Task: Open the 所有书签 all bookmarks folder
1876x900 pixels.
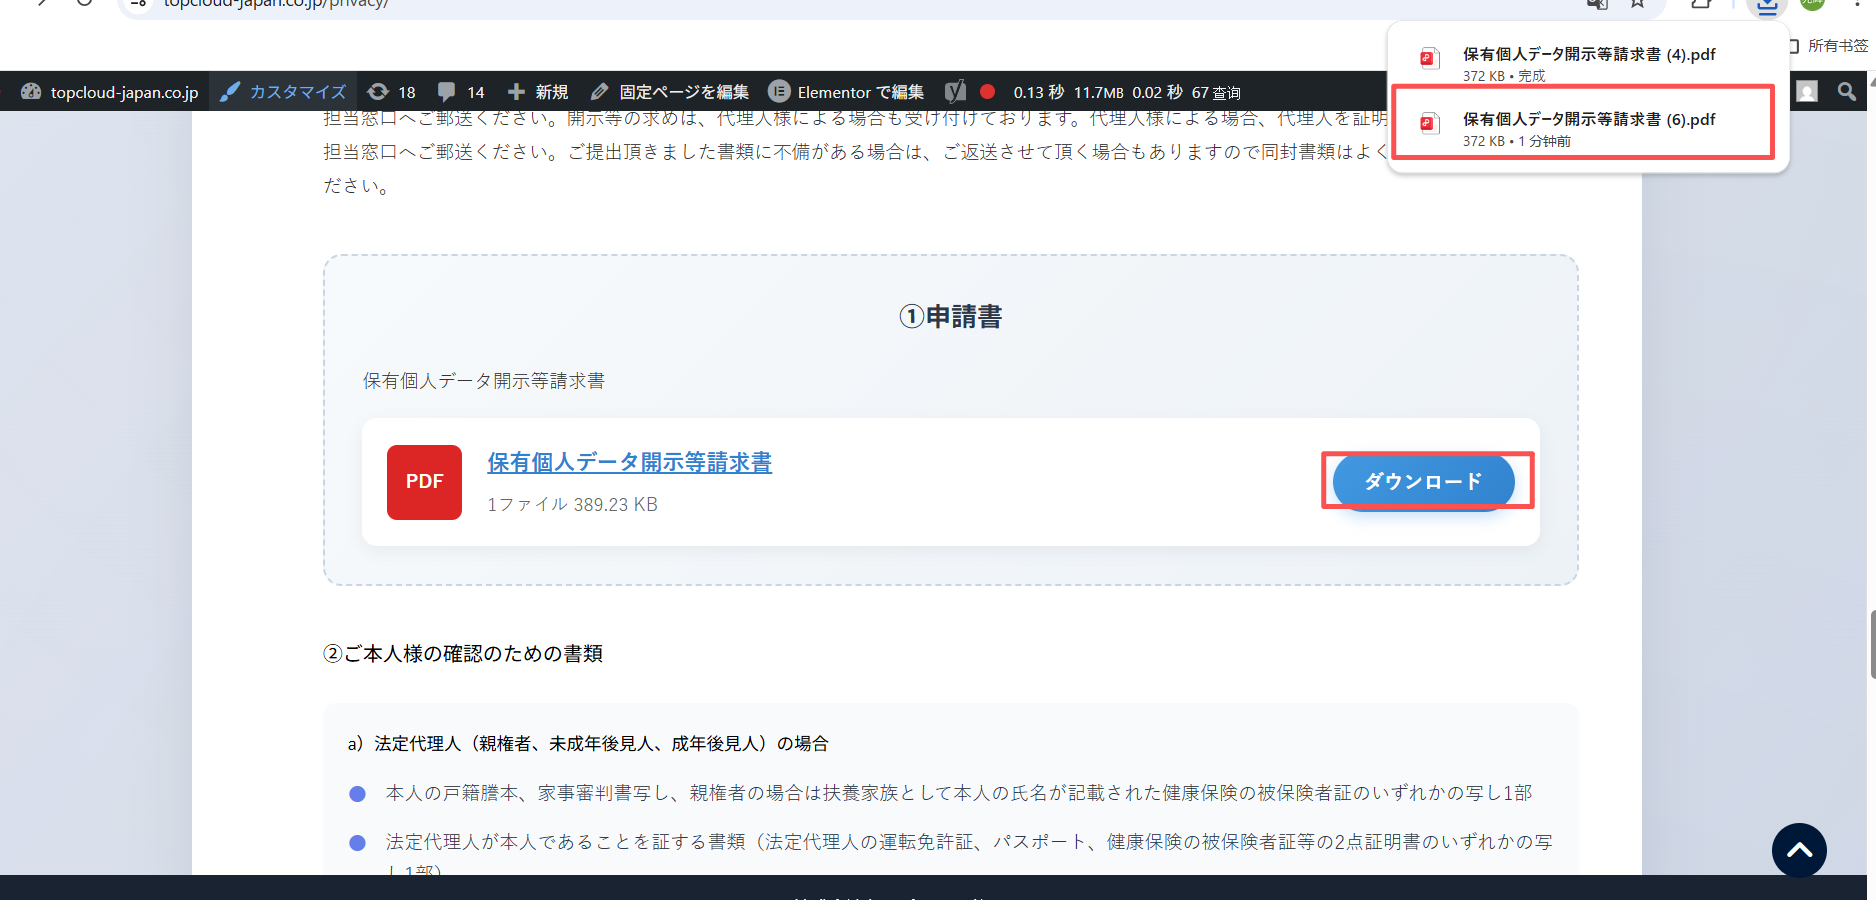Action: pyautogui.click(x=1828, y=46)
